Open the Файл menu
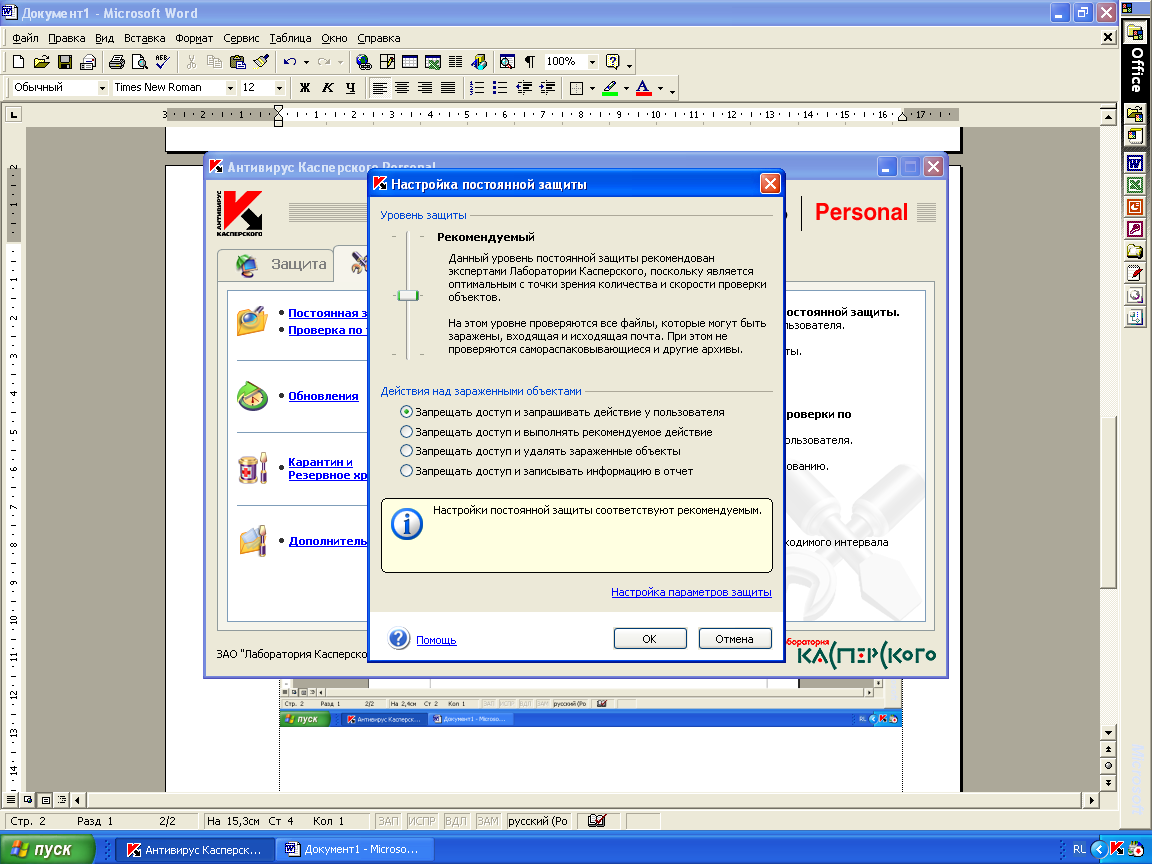The image size is (1152, 864). 25,38
